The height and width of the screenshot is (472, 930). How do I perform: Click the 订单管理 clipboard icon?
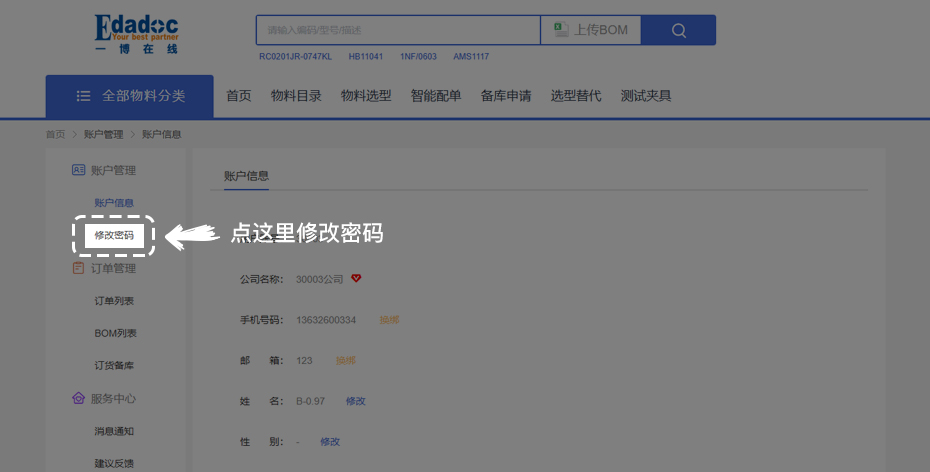pos(78,268)
